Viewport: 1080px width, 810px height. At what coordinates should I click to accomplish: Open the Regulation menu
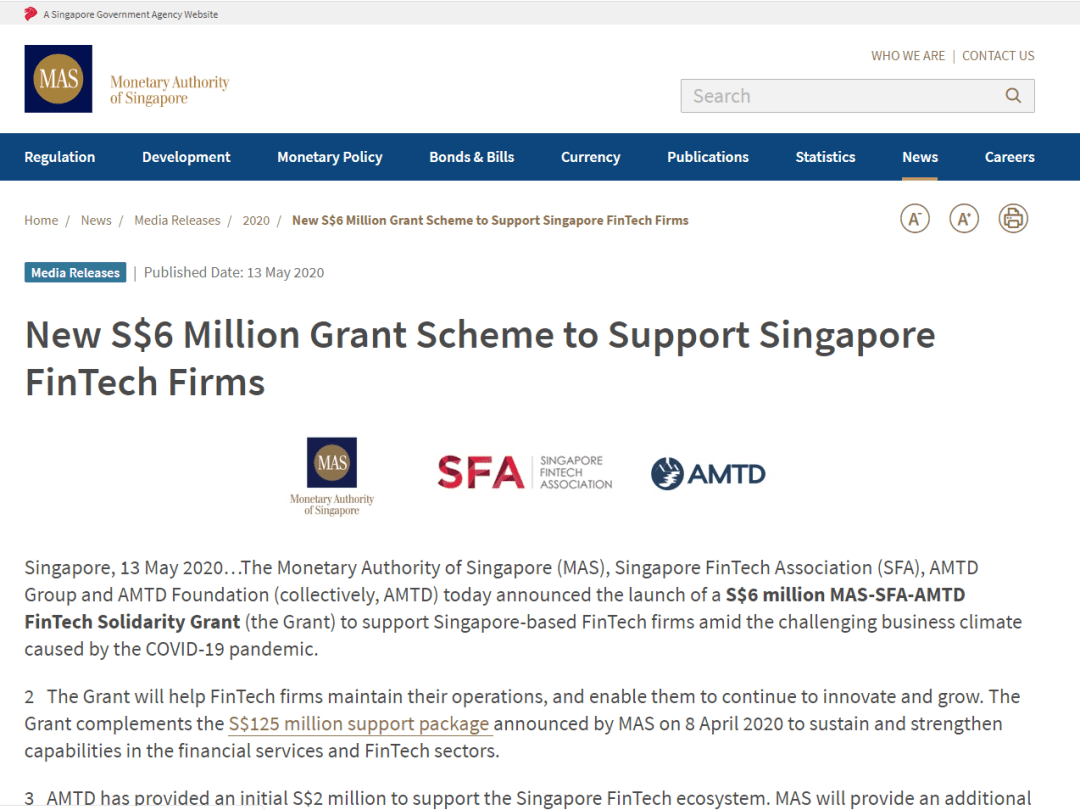point(60,157)
